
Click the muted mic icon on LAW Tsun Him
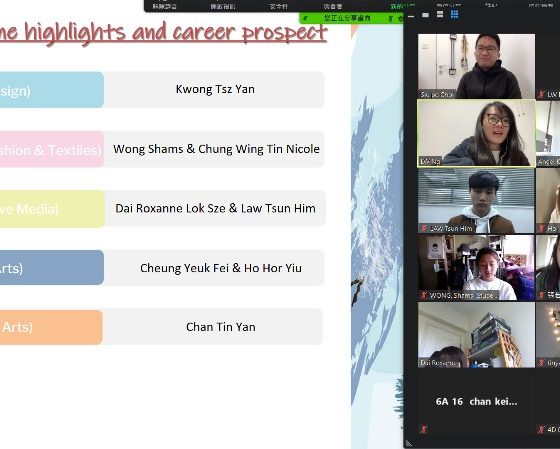(424, 228)
